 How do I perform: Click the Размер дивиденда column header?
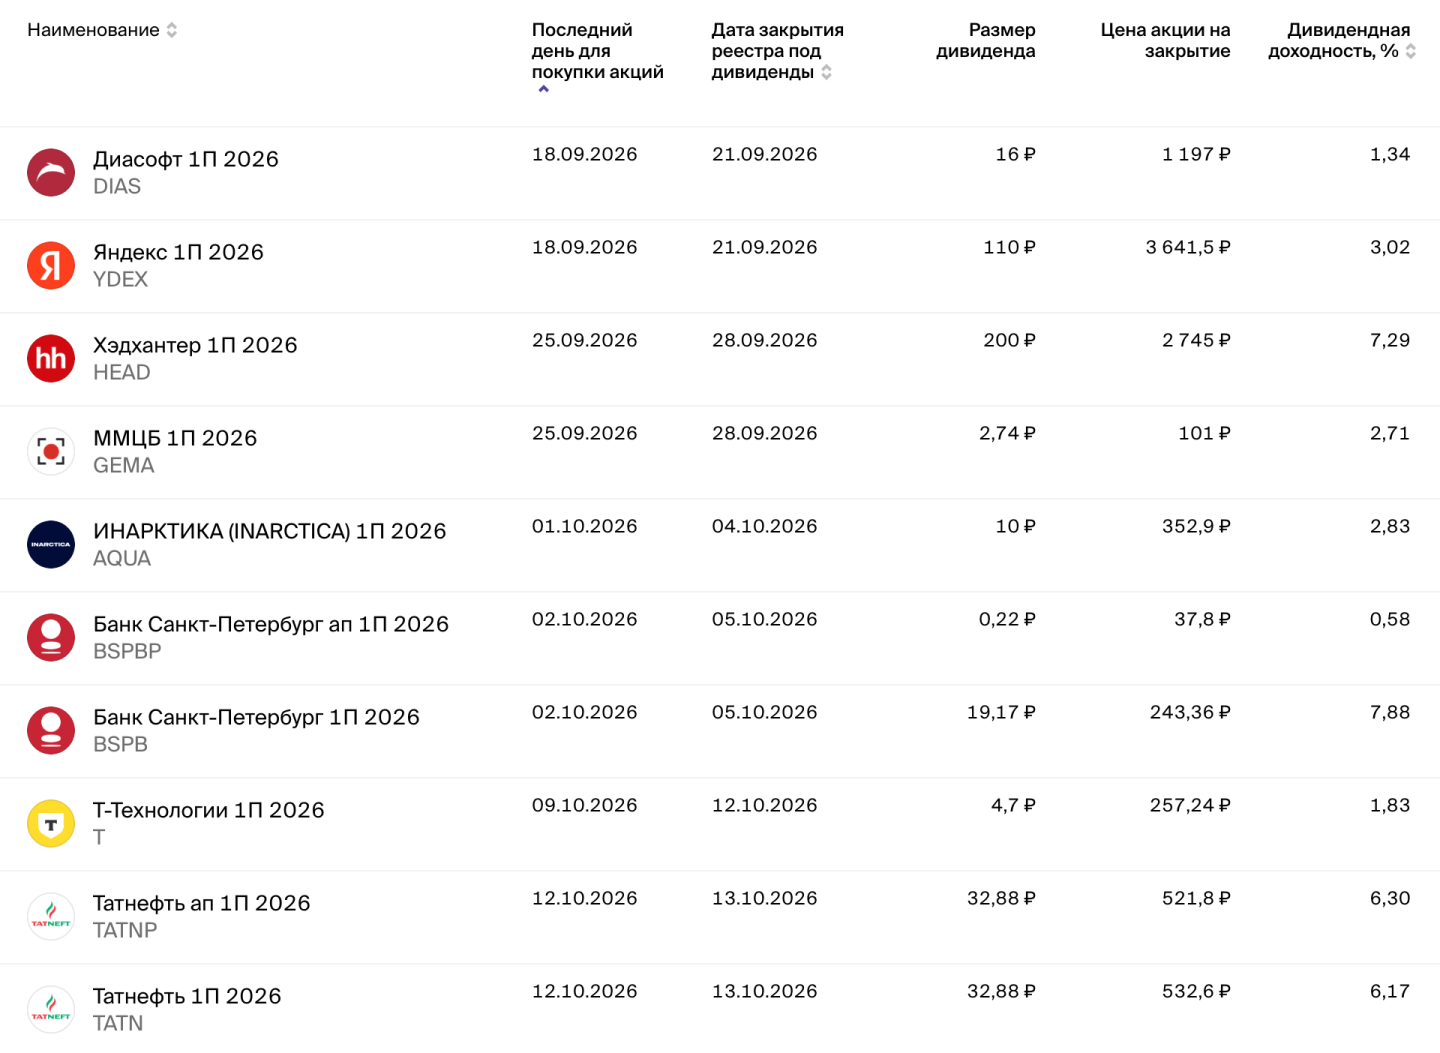tap(986, 41)
